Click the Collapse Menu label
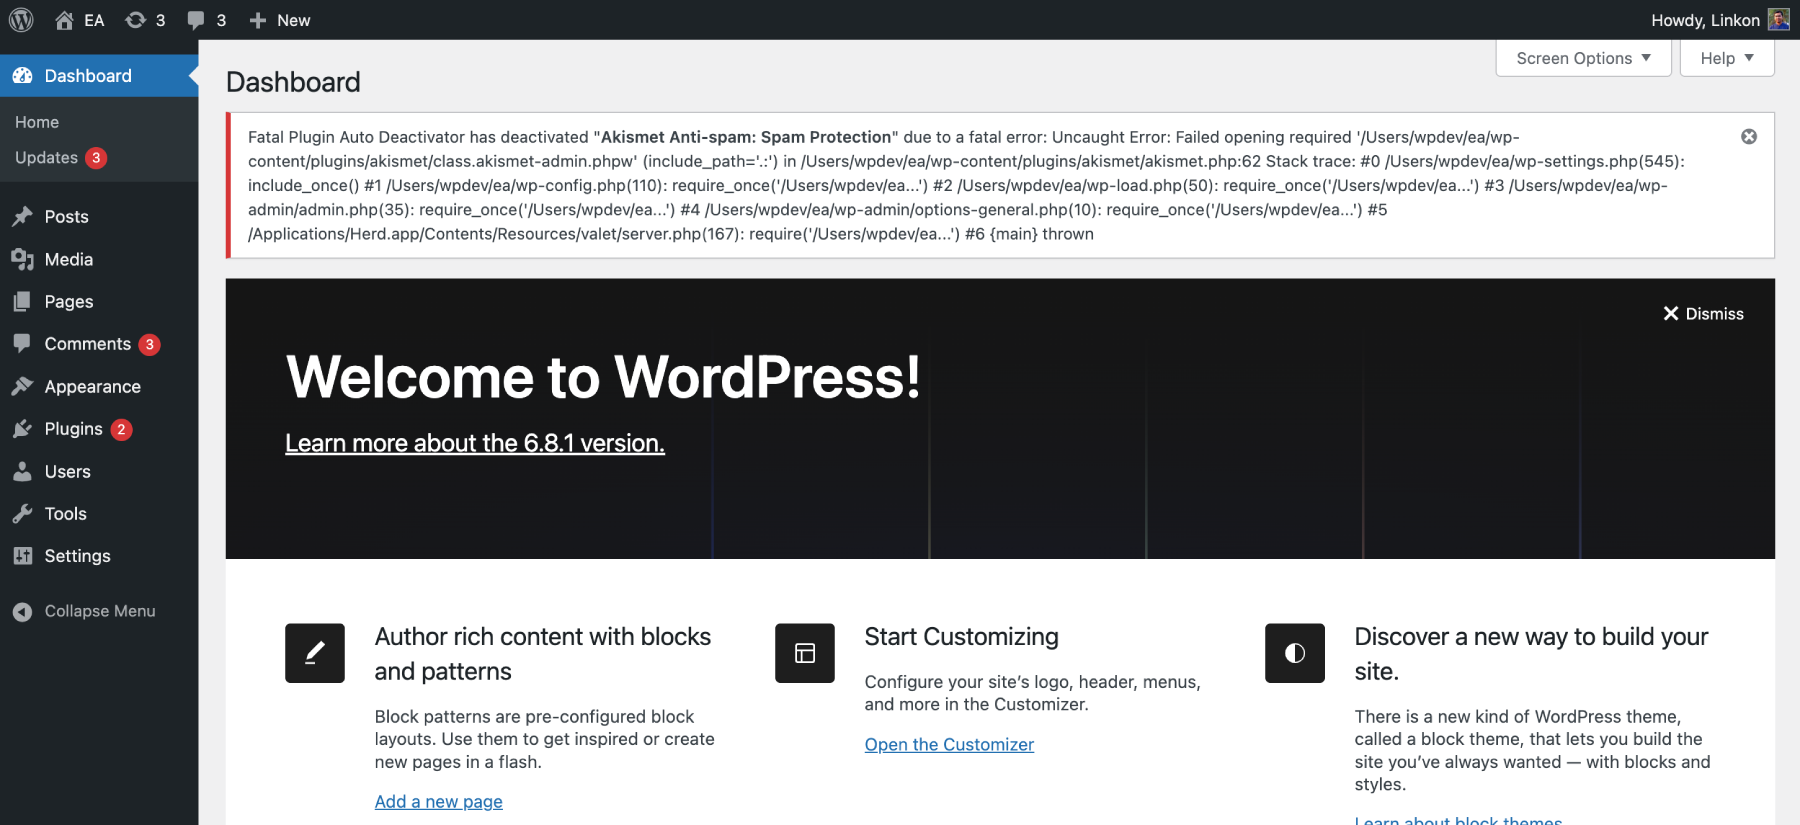This screenshot has width=1800, height=825. pos(100,611)
